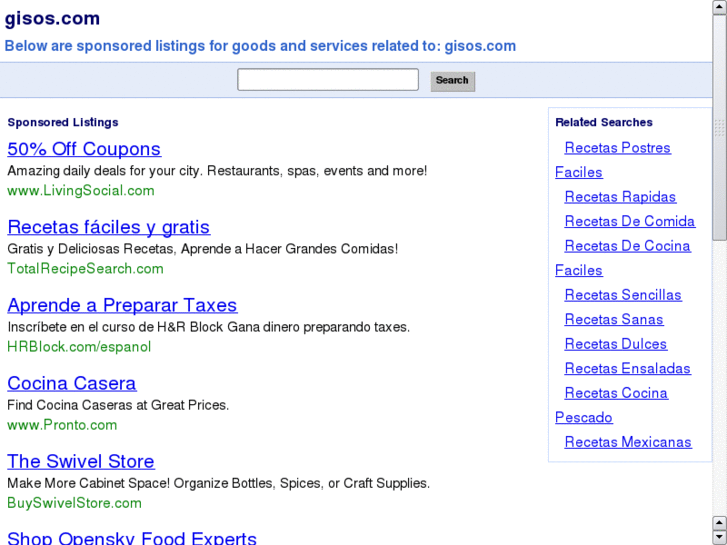Select Recetas Dulces related search
This screenshot has width=727, height=545.
[616, 344]
